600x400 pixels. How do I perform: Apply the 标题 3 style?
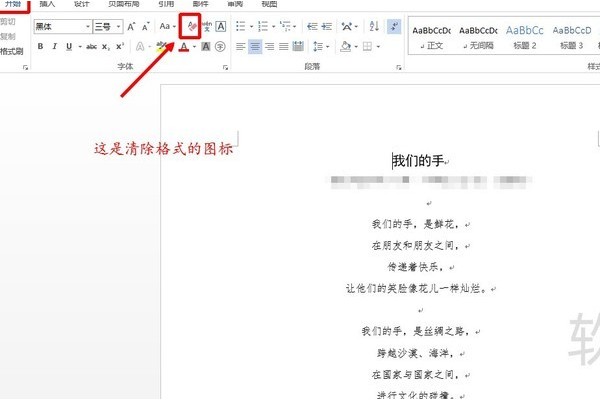coord(572,38)
